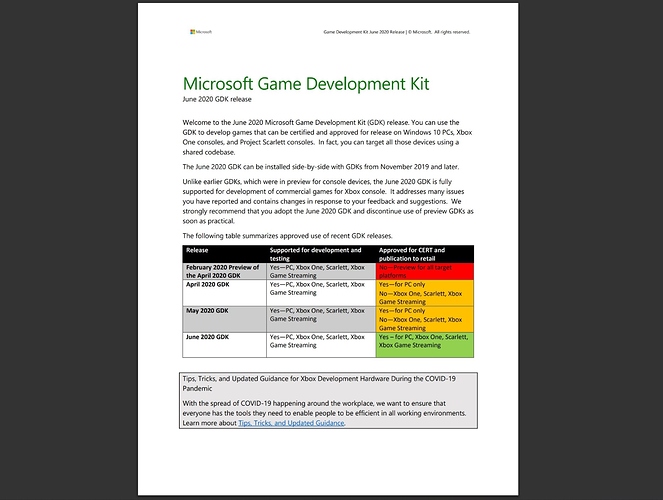
Task: Click 'The following table summarizes approved use' sentence
Action: pos(288,236)
